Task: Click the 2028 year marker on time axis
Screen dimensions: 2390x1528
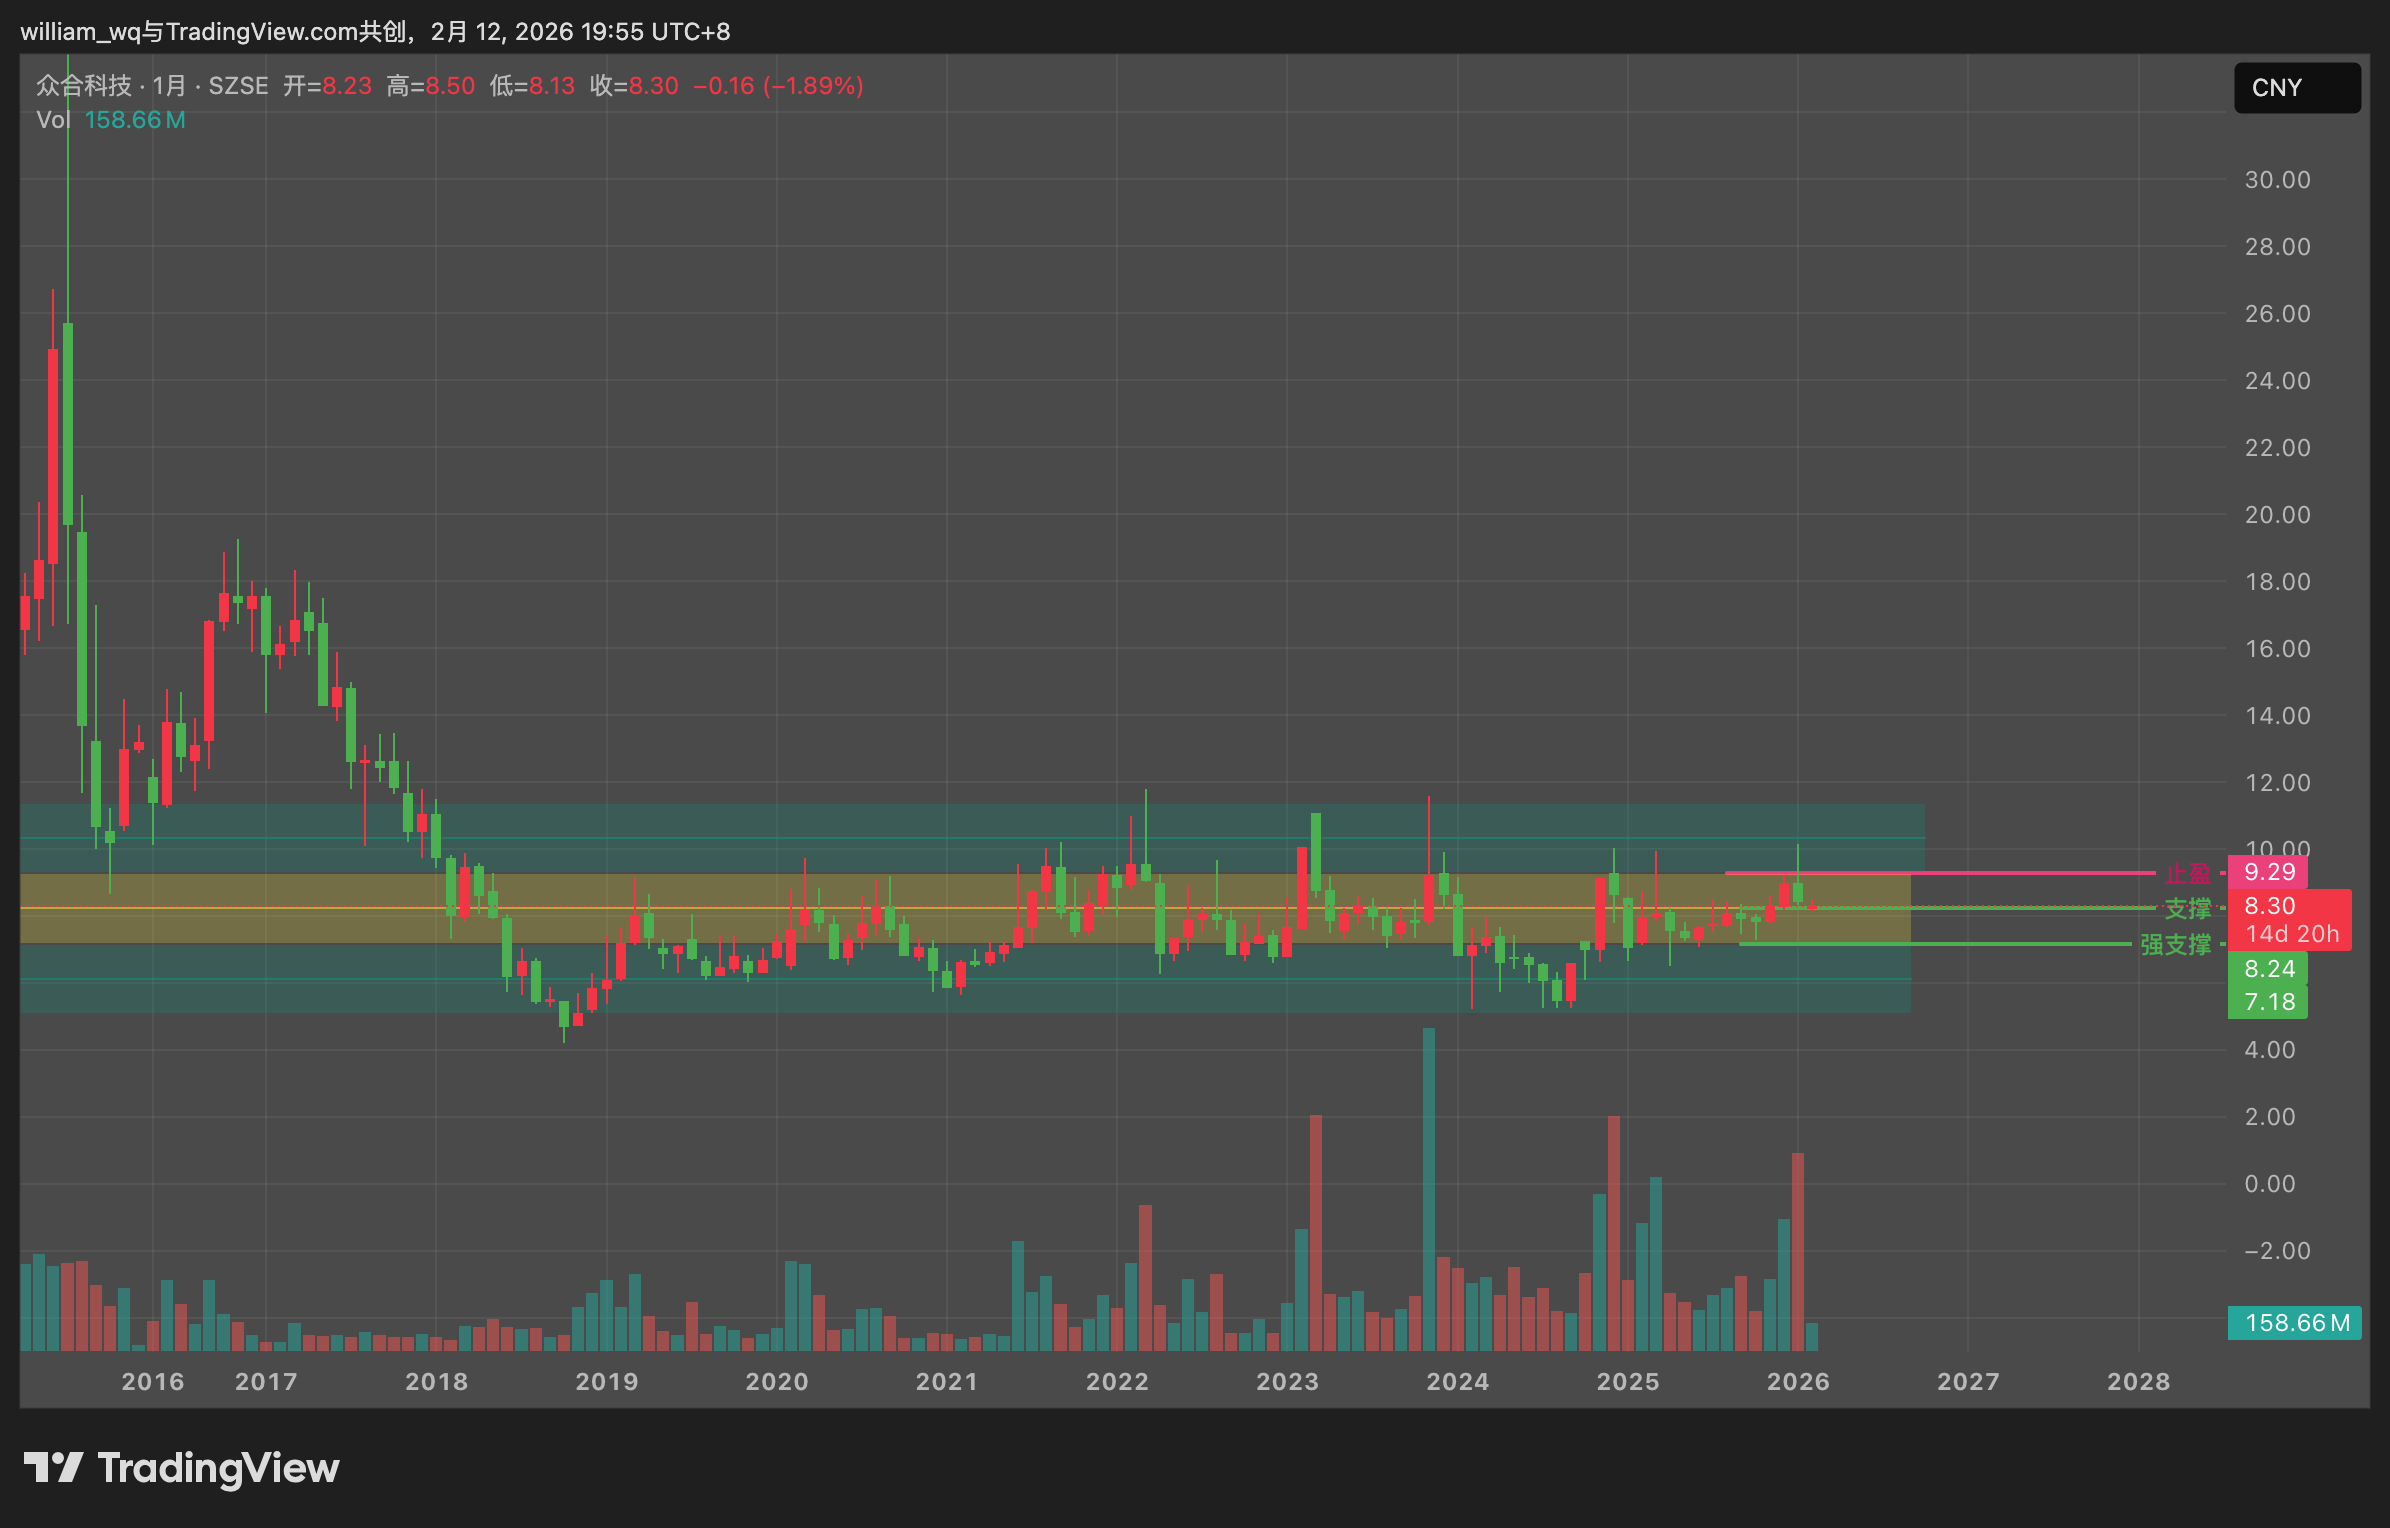Action: pyautogui.click(x=2139, y=1382)
